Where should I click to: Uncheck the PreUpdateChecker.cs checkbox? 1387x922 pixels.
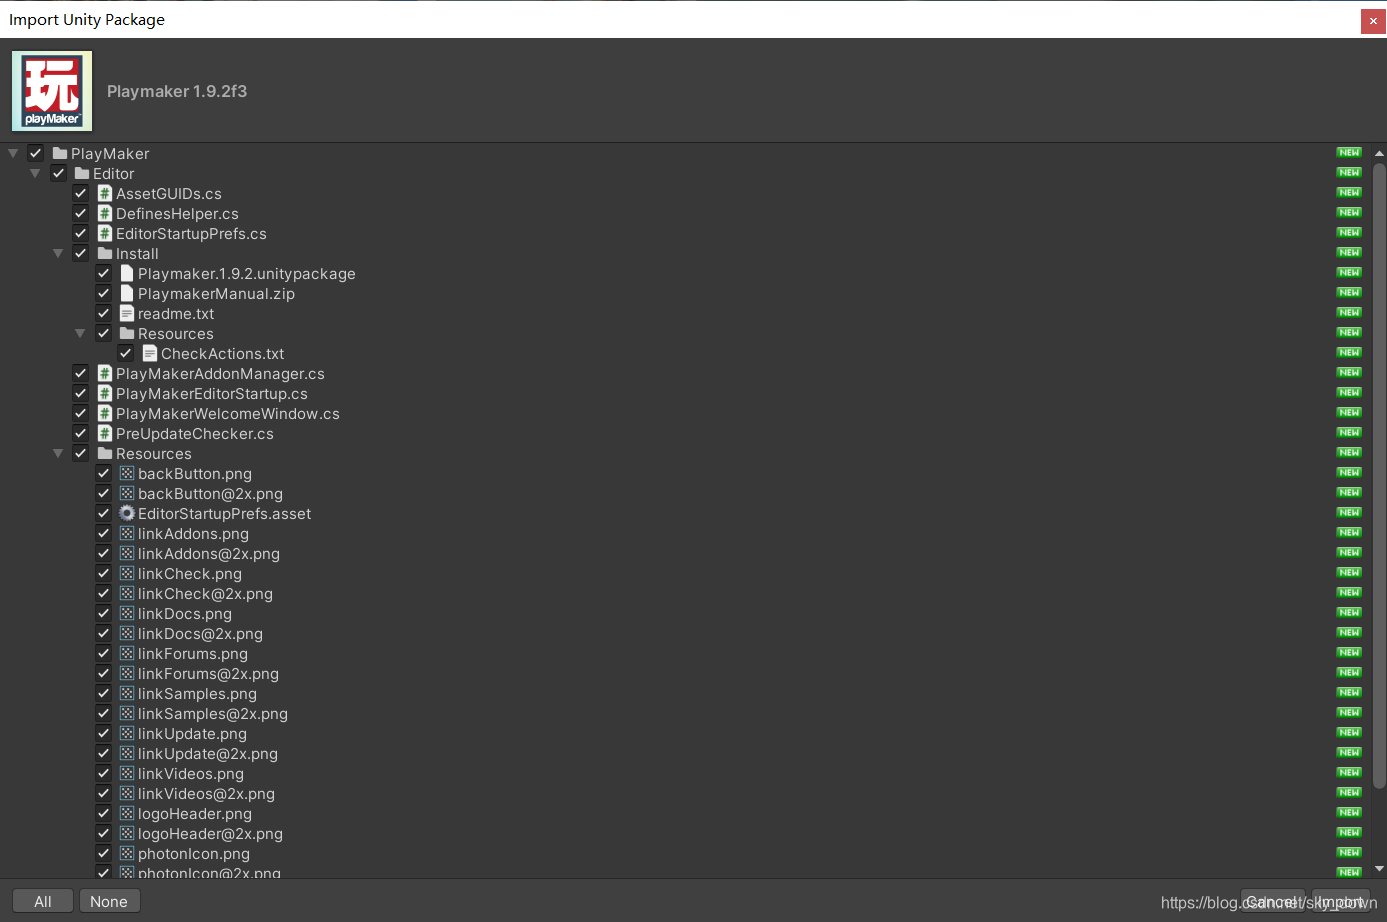click(x=81, y=433)
